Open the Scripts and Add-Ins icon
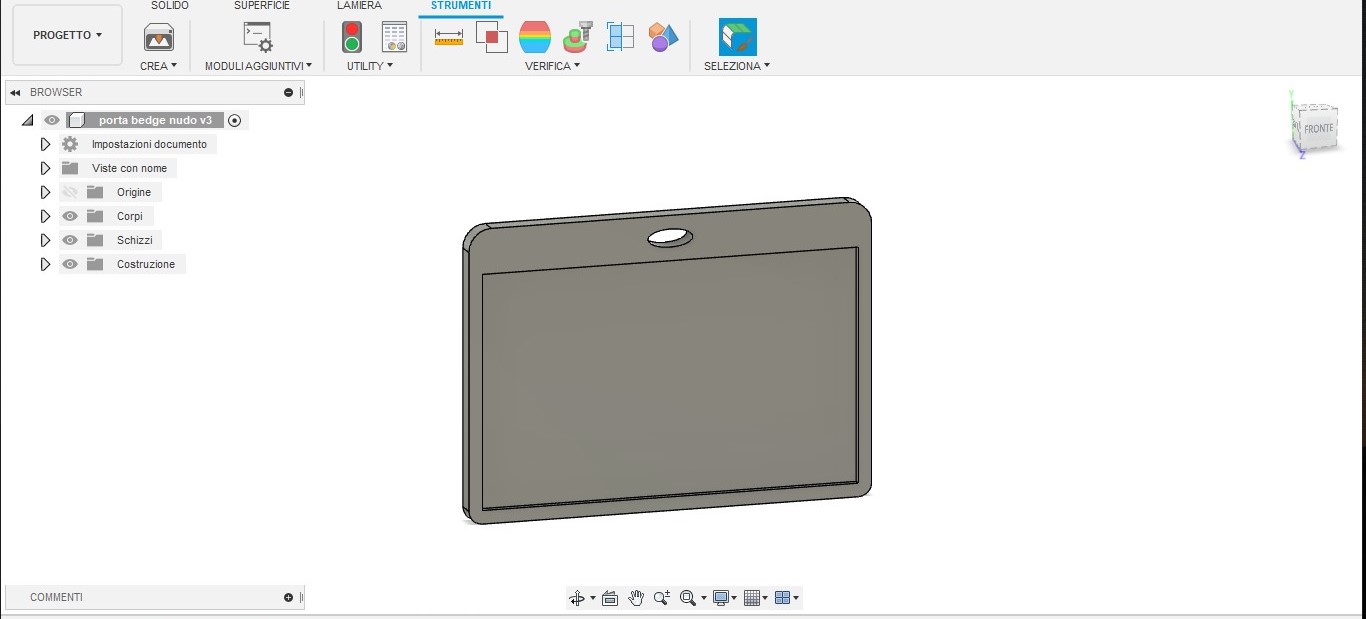This screenshot has width=1366, height=619. [x=258, y=38]
